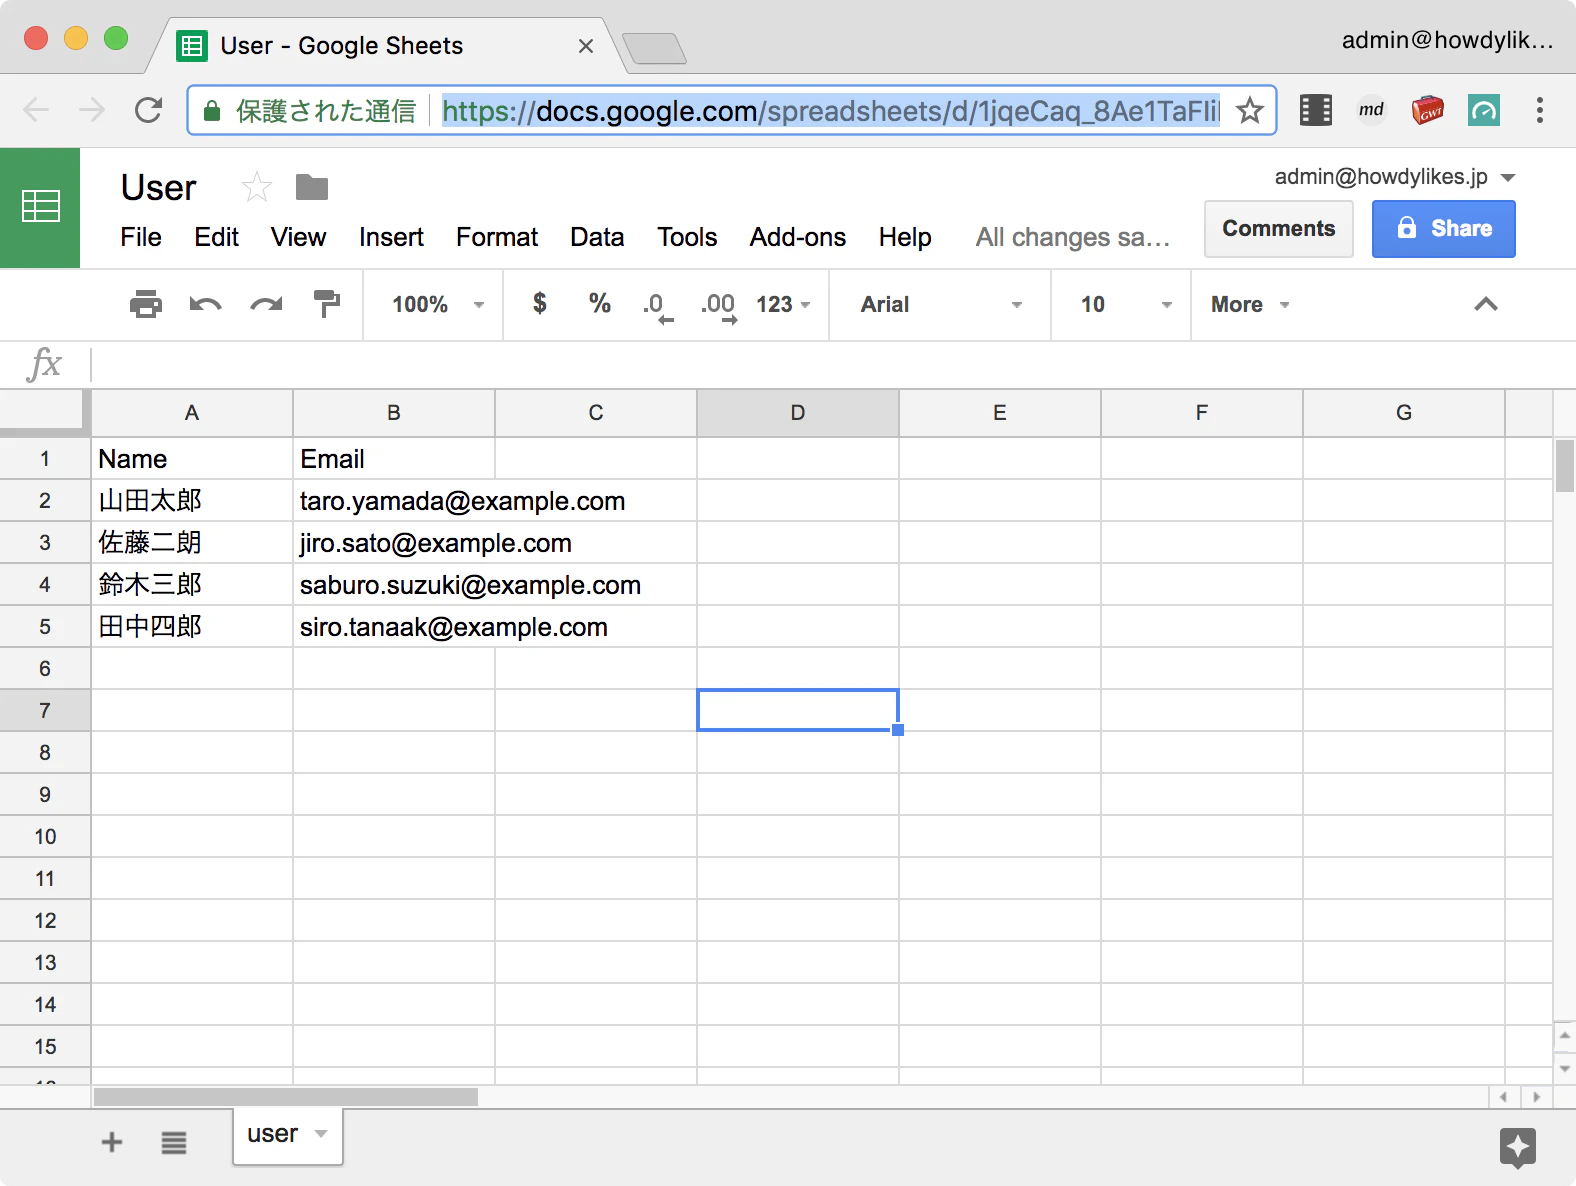Open the zoom 100% dropdown

pos(438,304)
